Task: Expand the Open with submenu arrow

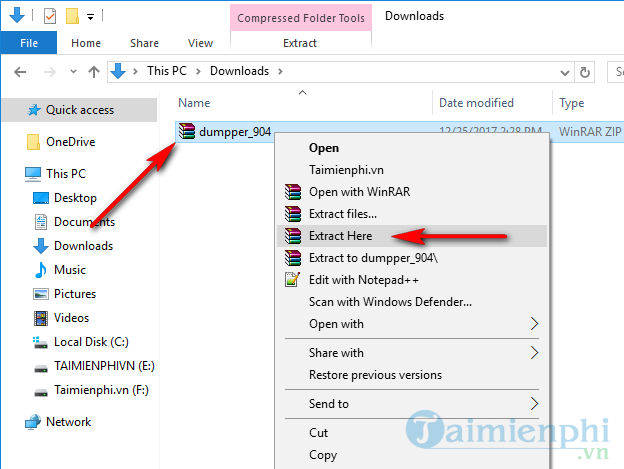Action: pos(534,324)
